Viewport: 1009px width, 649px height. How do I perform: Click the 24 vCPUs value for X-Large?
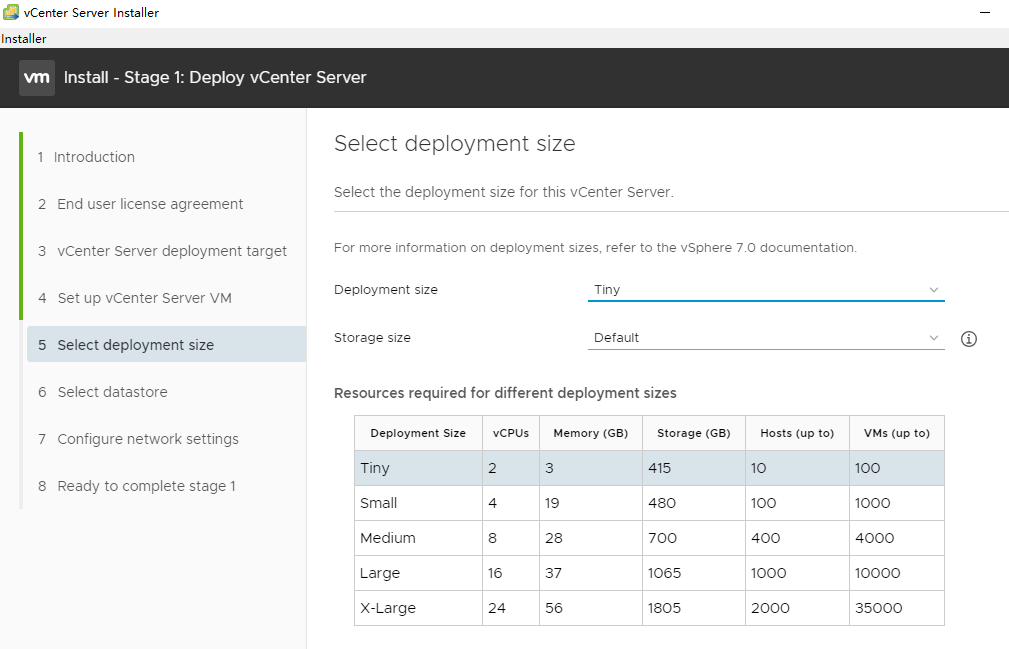tap(497, 608)
